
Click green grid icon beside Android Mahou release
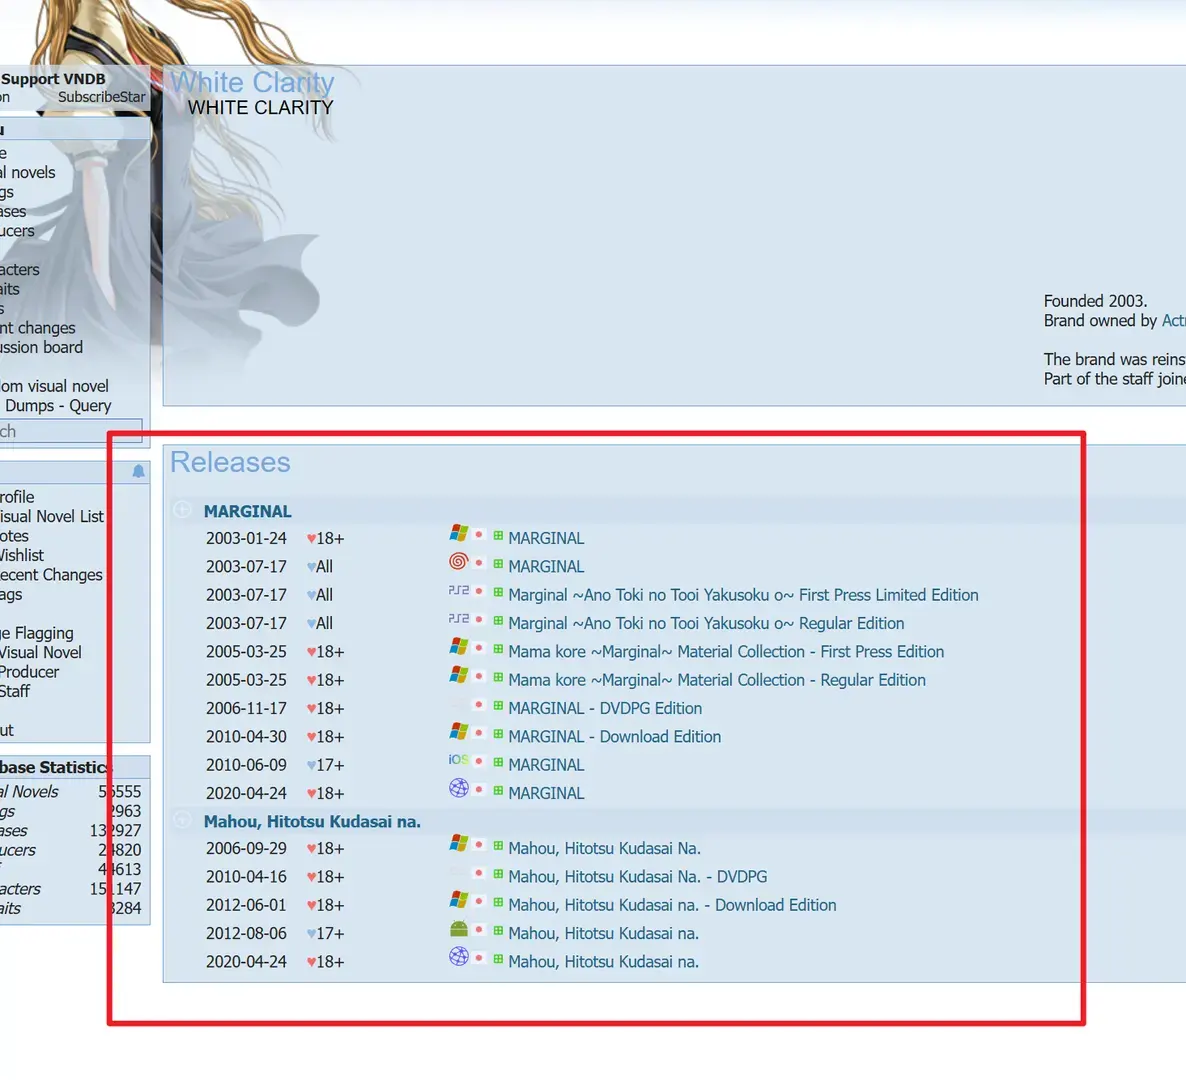point(498,932)
